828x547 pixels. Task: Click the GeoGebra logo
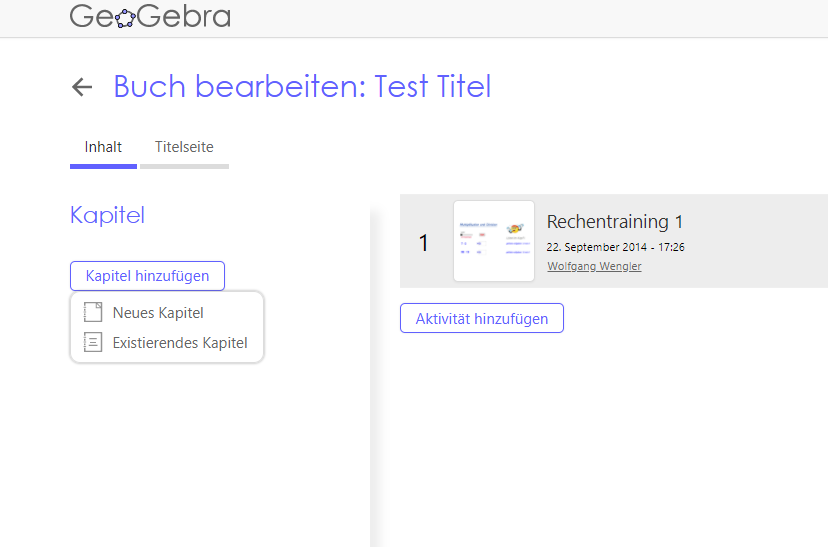[150, 16]
